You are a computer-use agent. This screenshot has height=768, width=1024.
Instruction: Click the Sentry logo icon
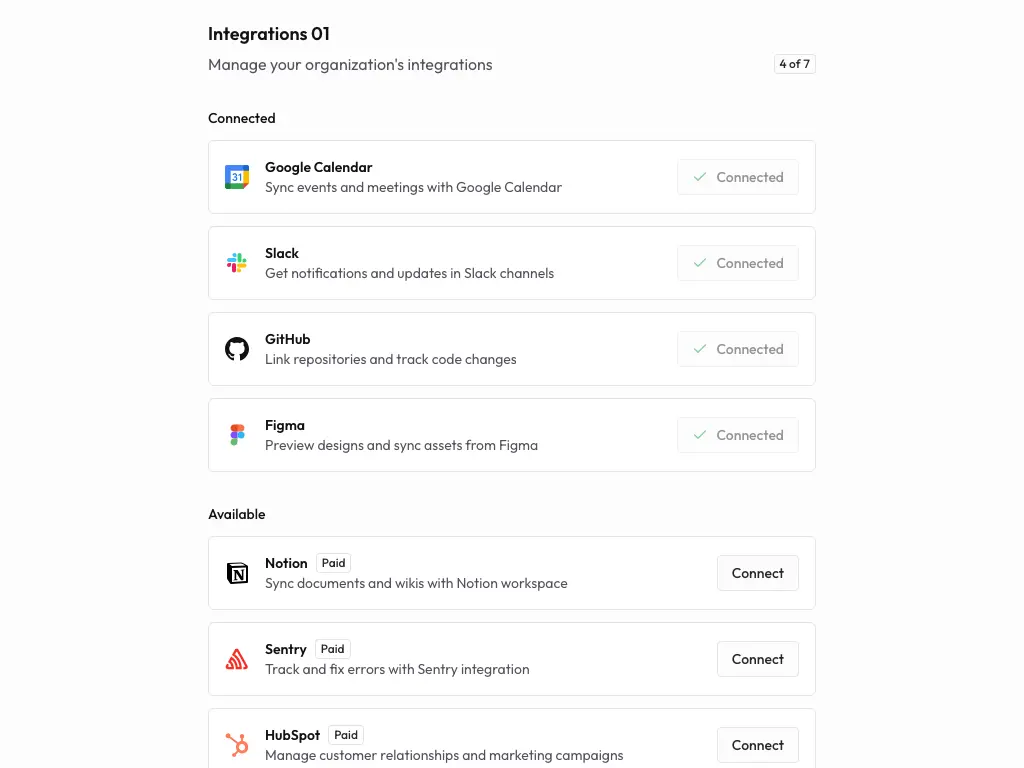pyautogui.click(x=236, y=659)
